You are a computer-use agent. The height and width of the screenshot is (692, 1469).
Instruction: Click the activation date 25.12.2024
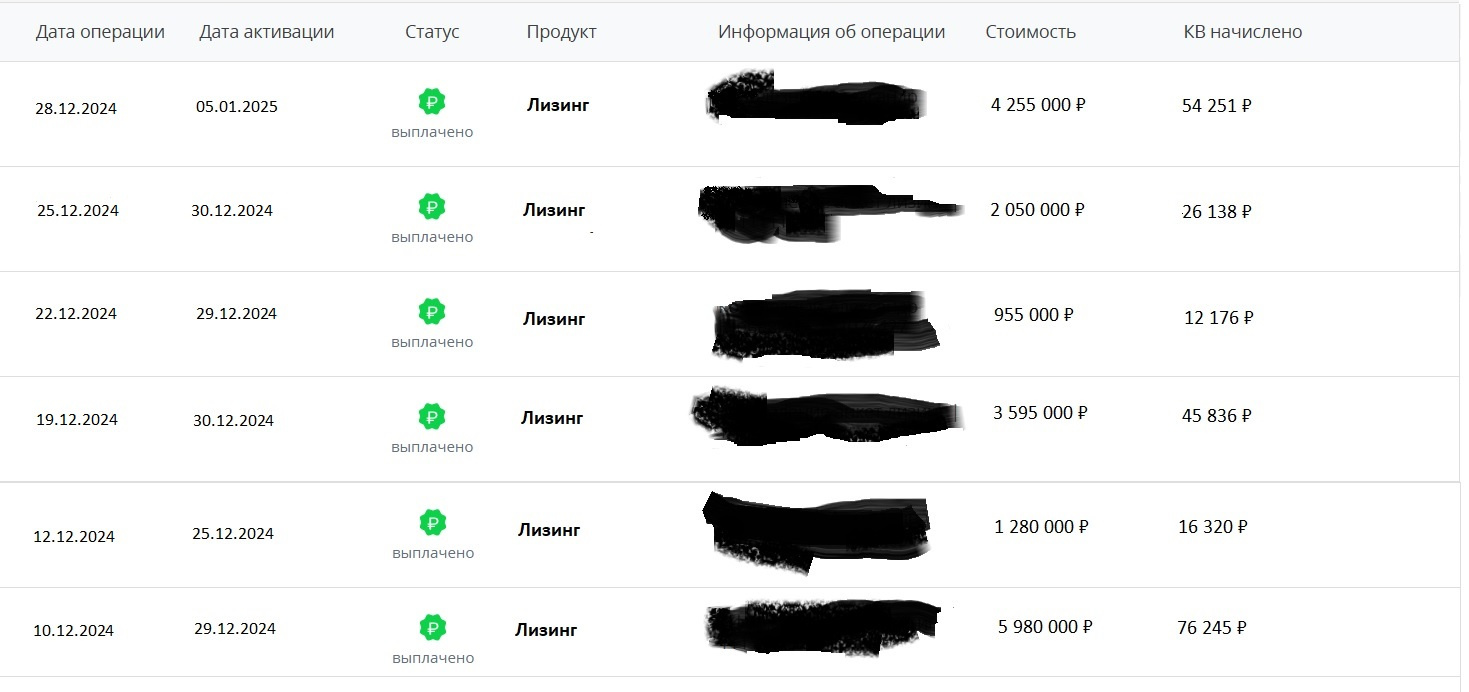[x=233, y=534]
